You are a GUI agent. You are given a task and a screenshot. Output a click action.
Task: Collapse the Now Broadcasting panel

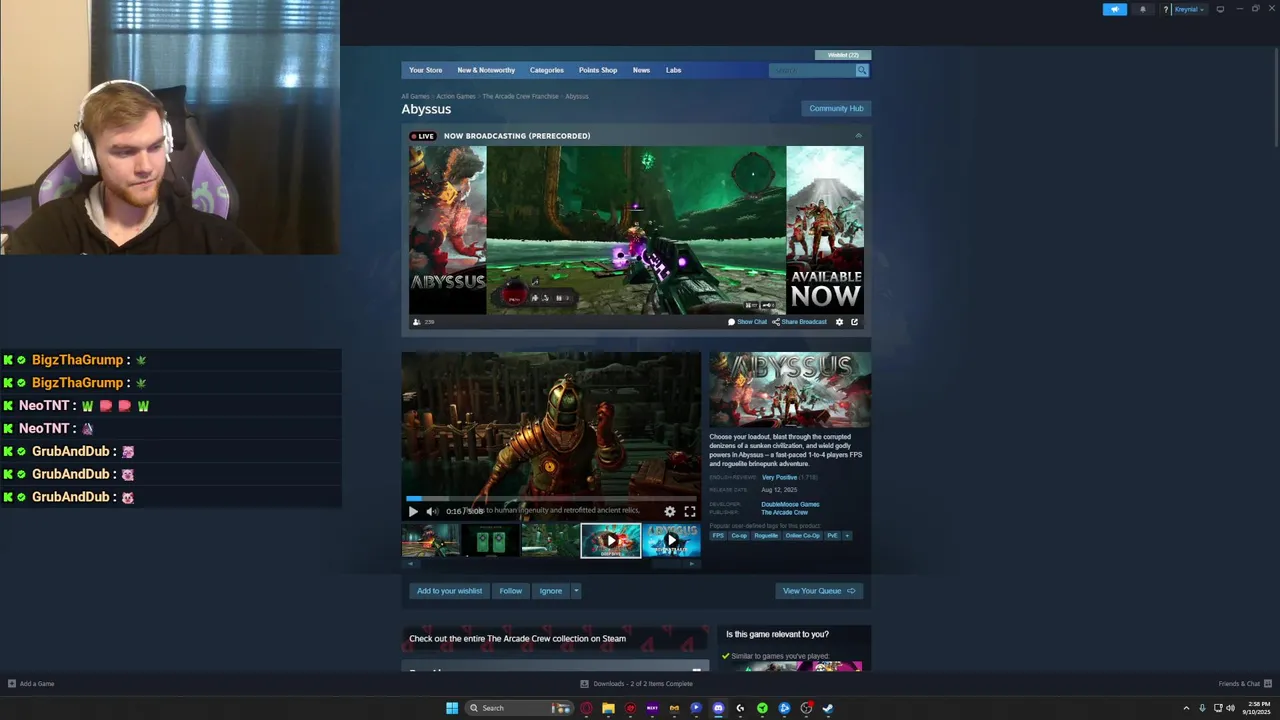click(x=858, y=136)
